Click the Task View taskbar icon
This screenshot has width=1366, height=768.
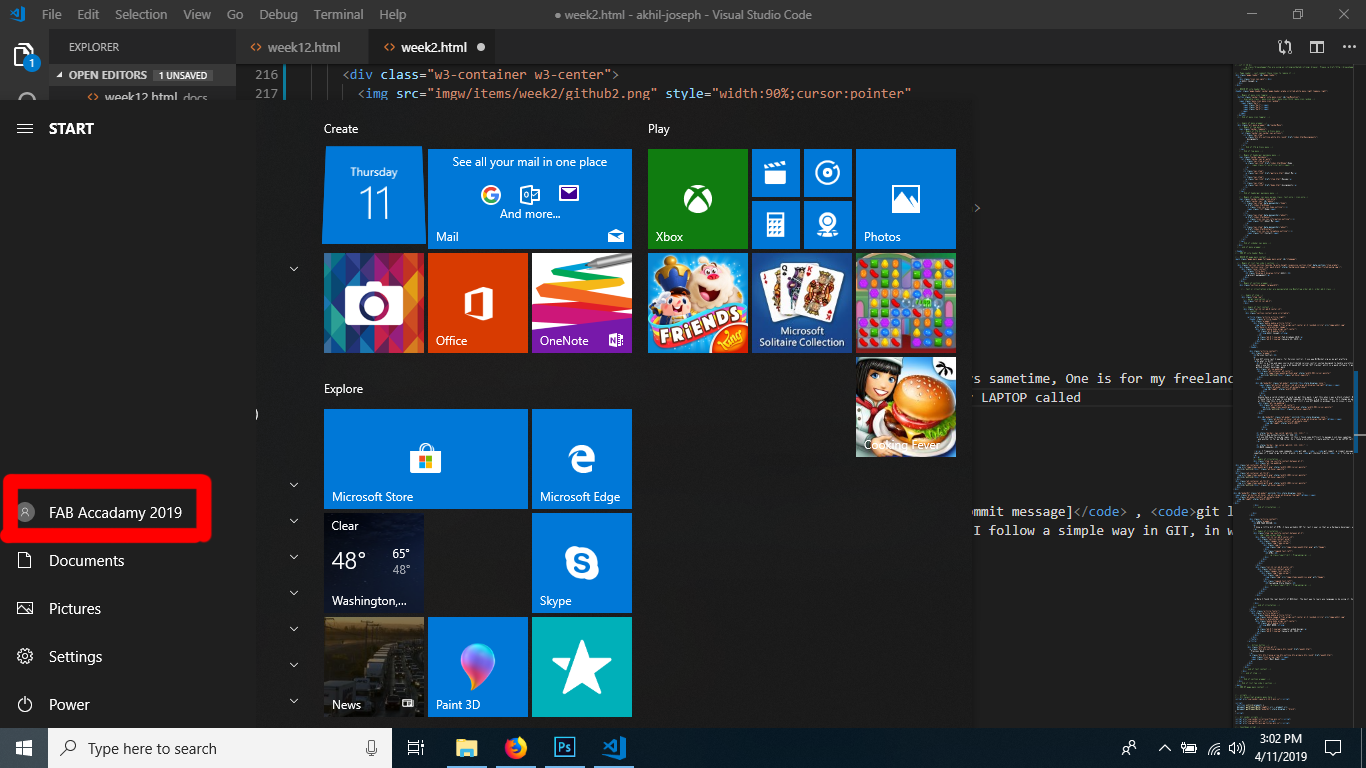tap(416, 748)
